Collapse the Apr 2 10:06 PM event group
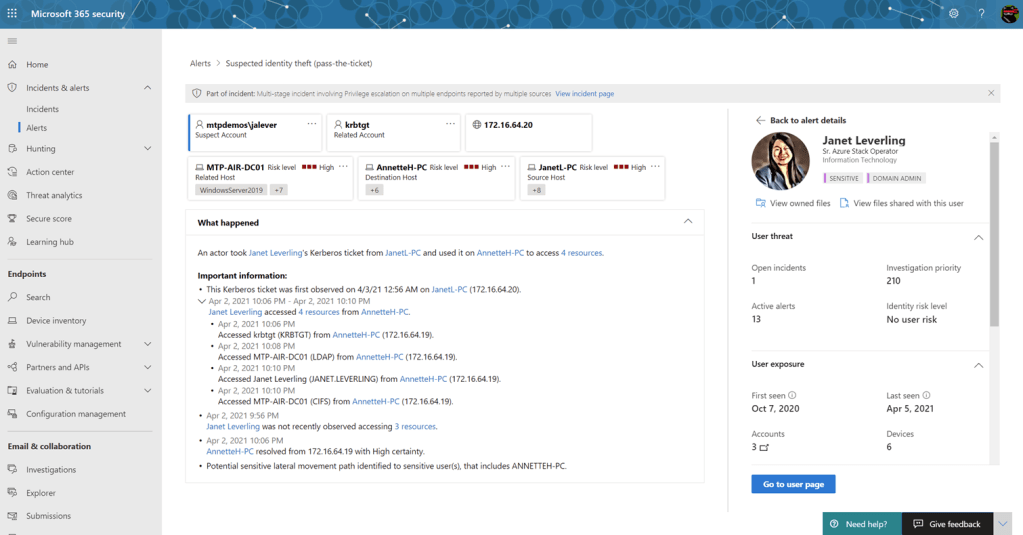This screenshot has height=535, width=1023. click(x=202, y=301)
